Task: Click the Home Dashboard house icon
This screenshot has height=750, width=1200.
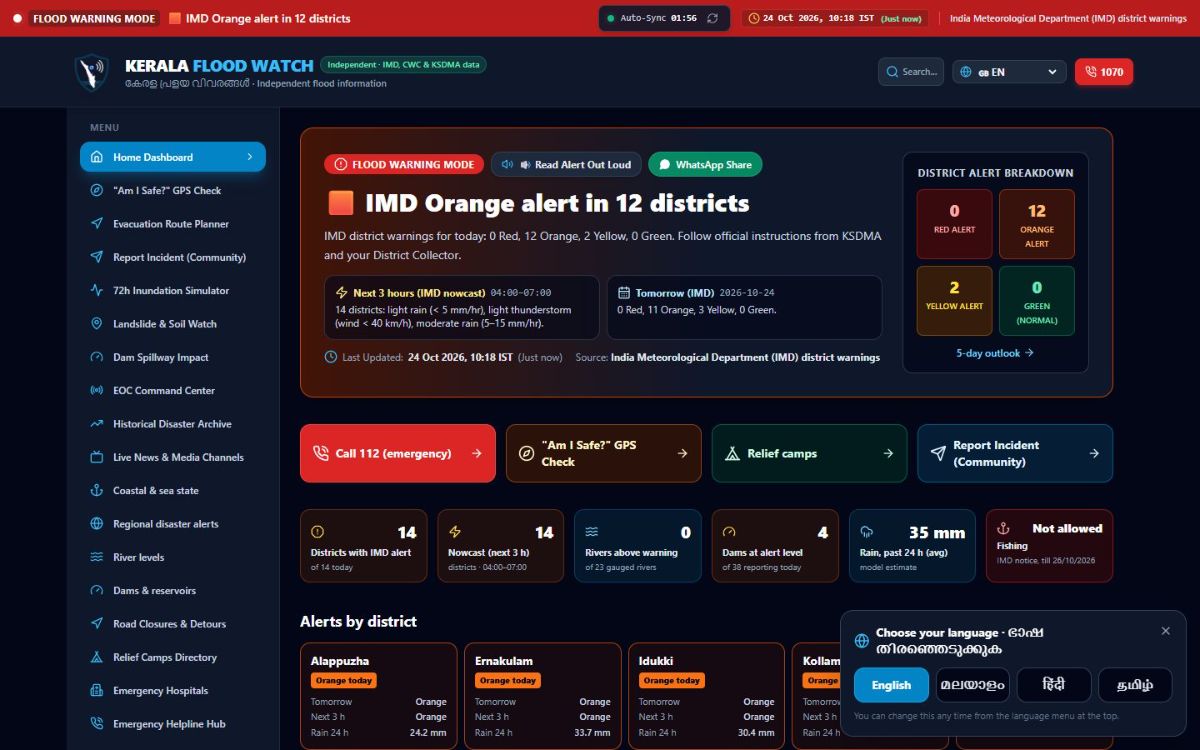Action: click(97, 157)
